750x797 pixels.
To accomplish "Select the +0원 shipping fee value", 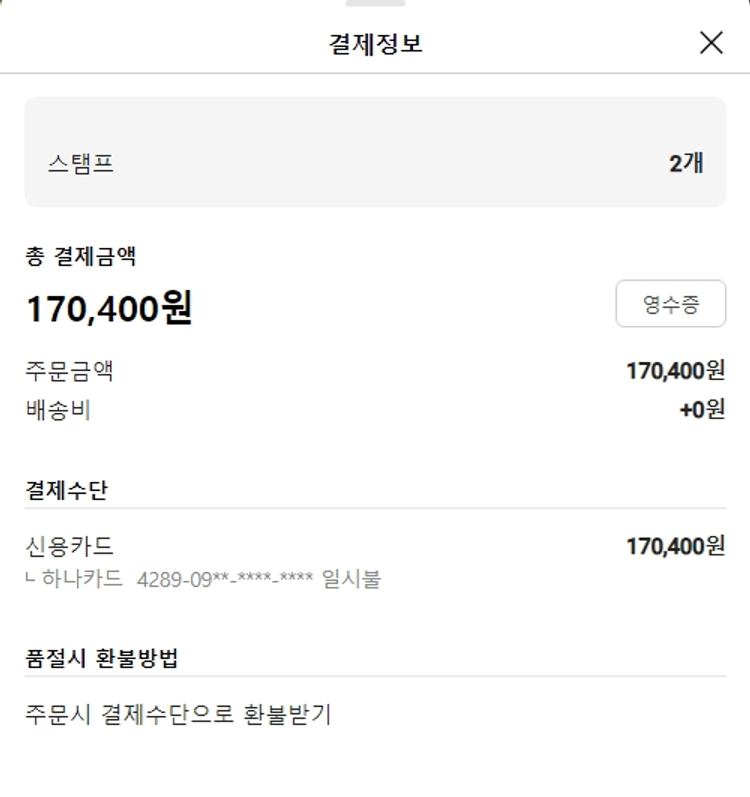I will [702, 410].
